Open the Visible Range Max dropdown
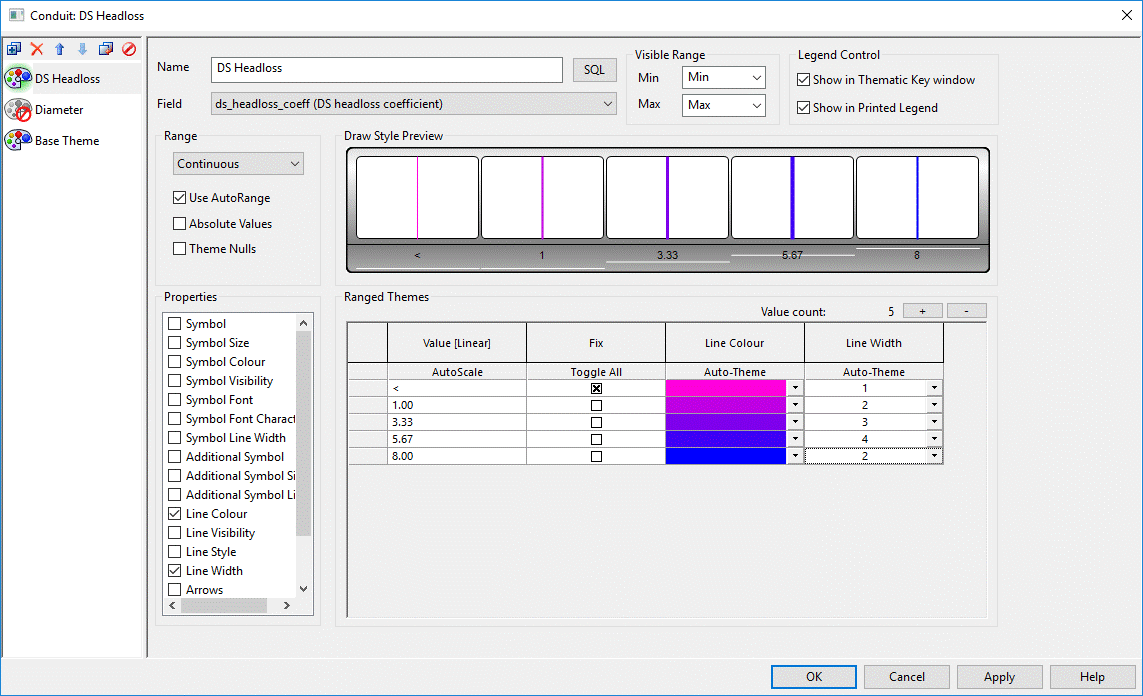 click(x=724, y=105)
